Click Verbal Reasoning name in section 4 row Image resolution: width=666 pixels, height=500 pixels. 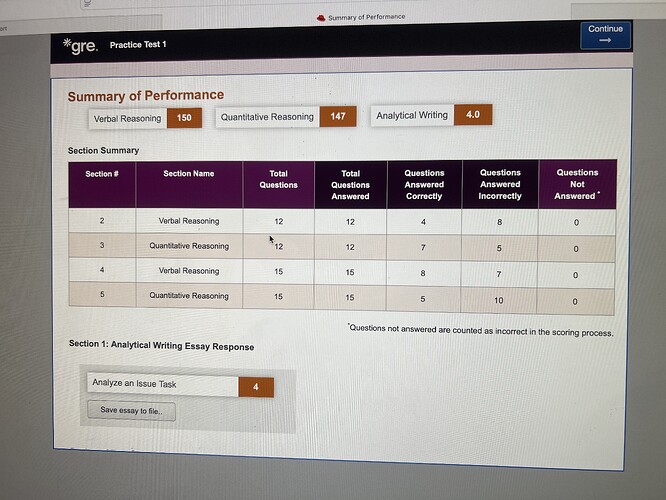click(189, 271)
